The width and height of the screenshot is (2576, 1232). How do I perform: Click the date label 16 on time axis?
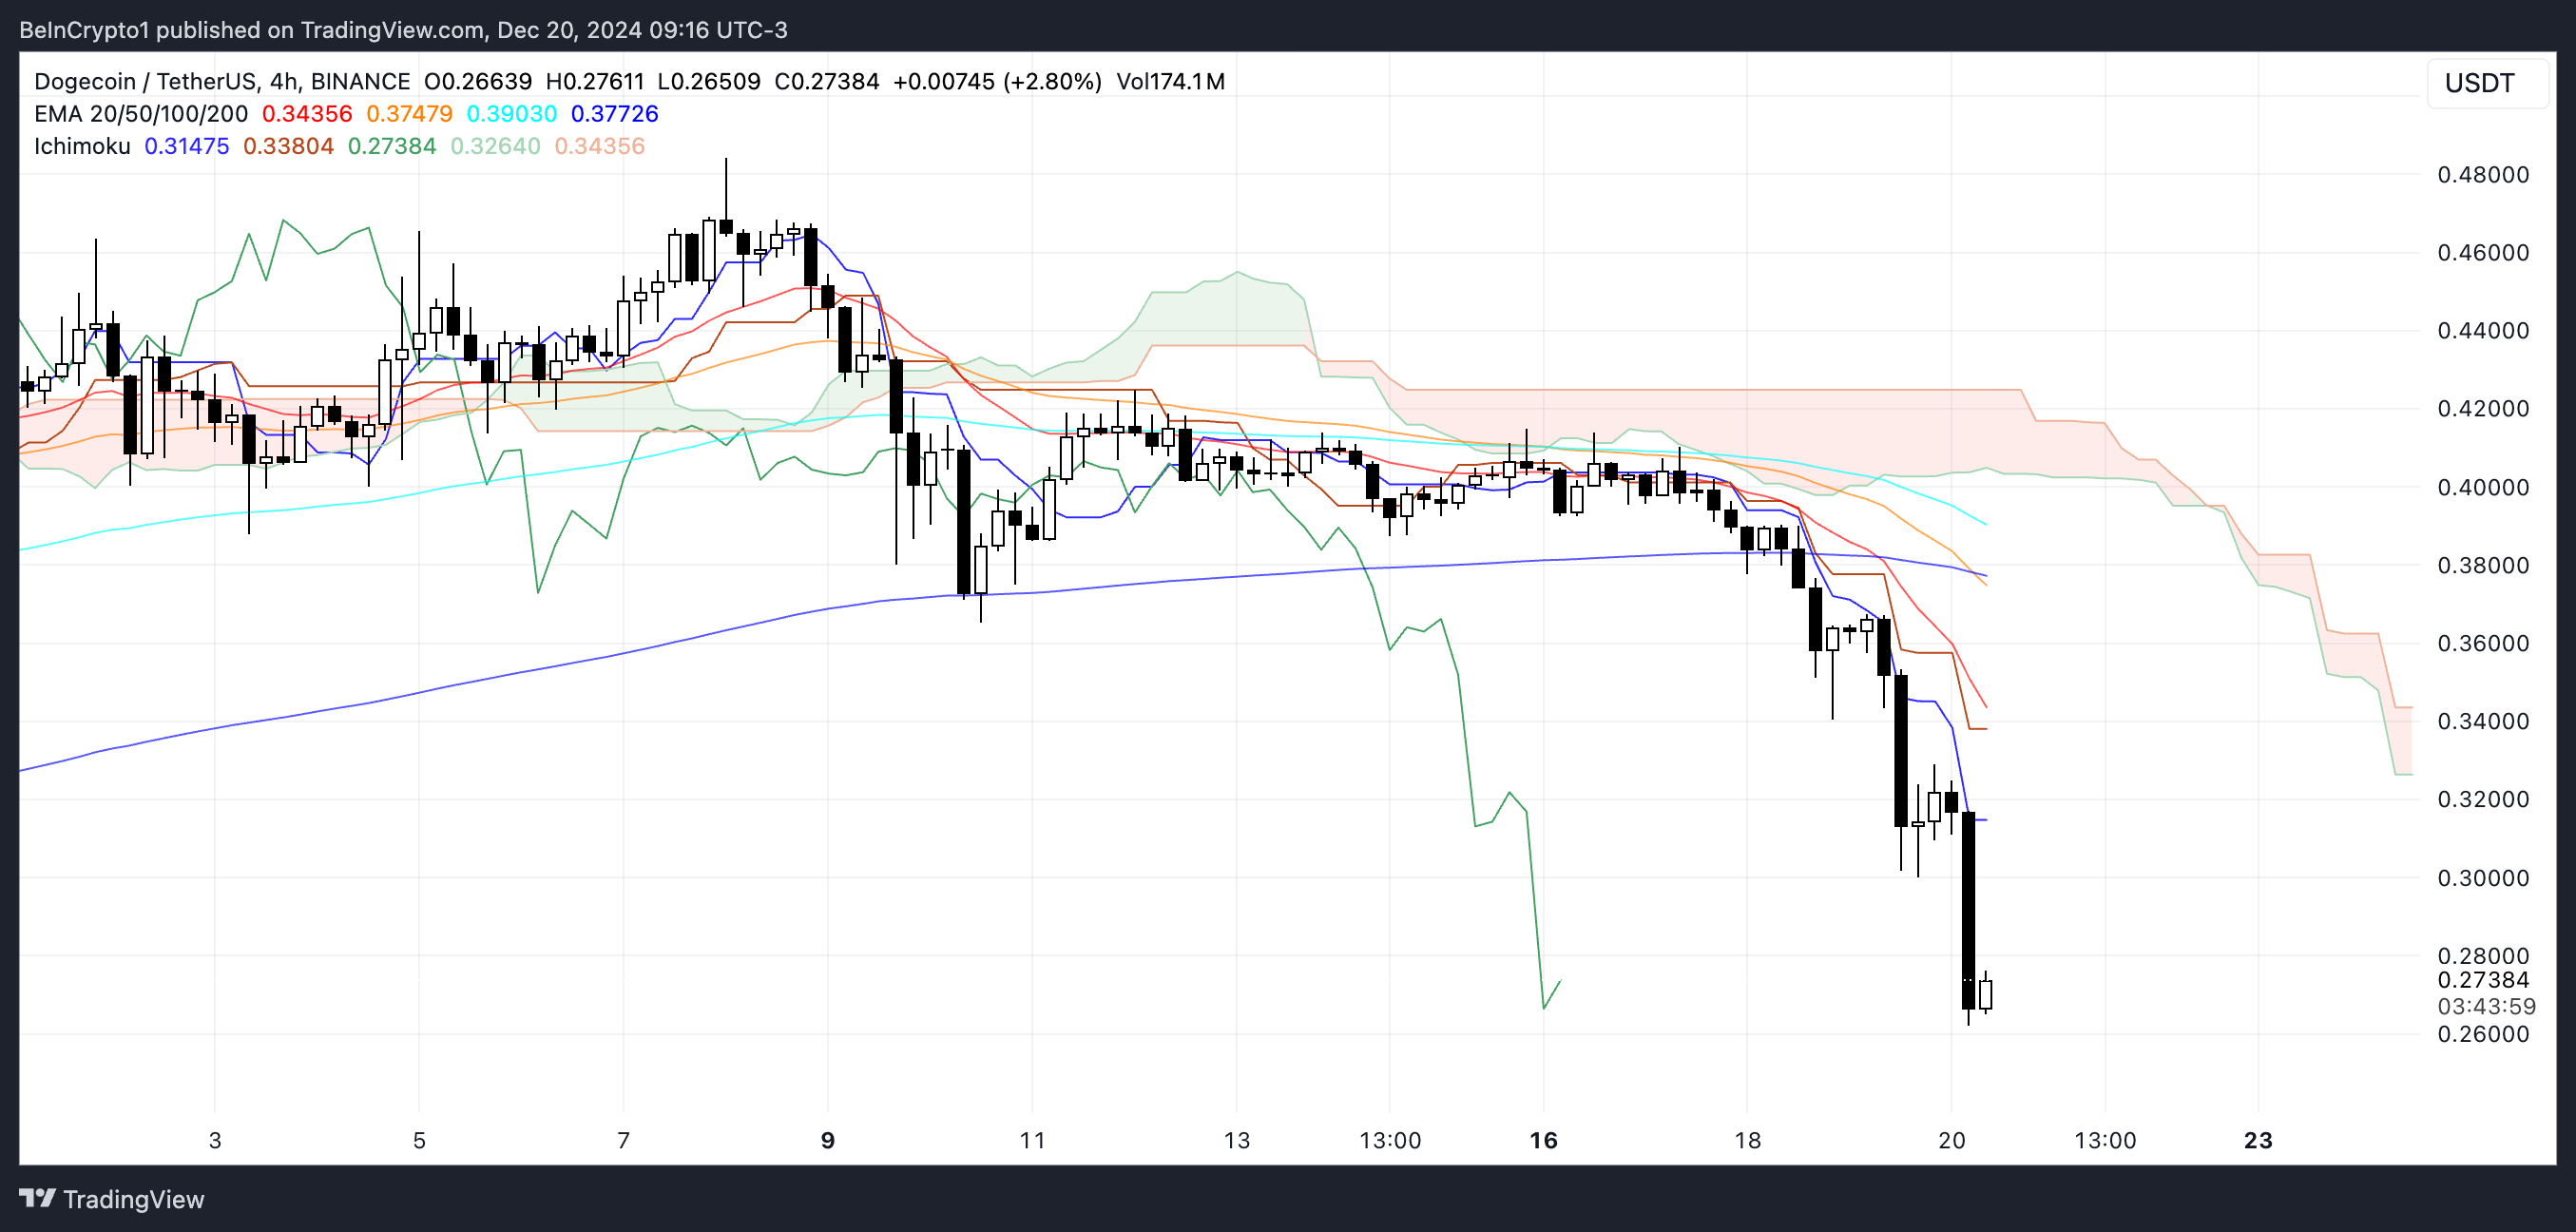pos(1543,1140)
